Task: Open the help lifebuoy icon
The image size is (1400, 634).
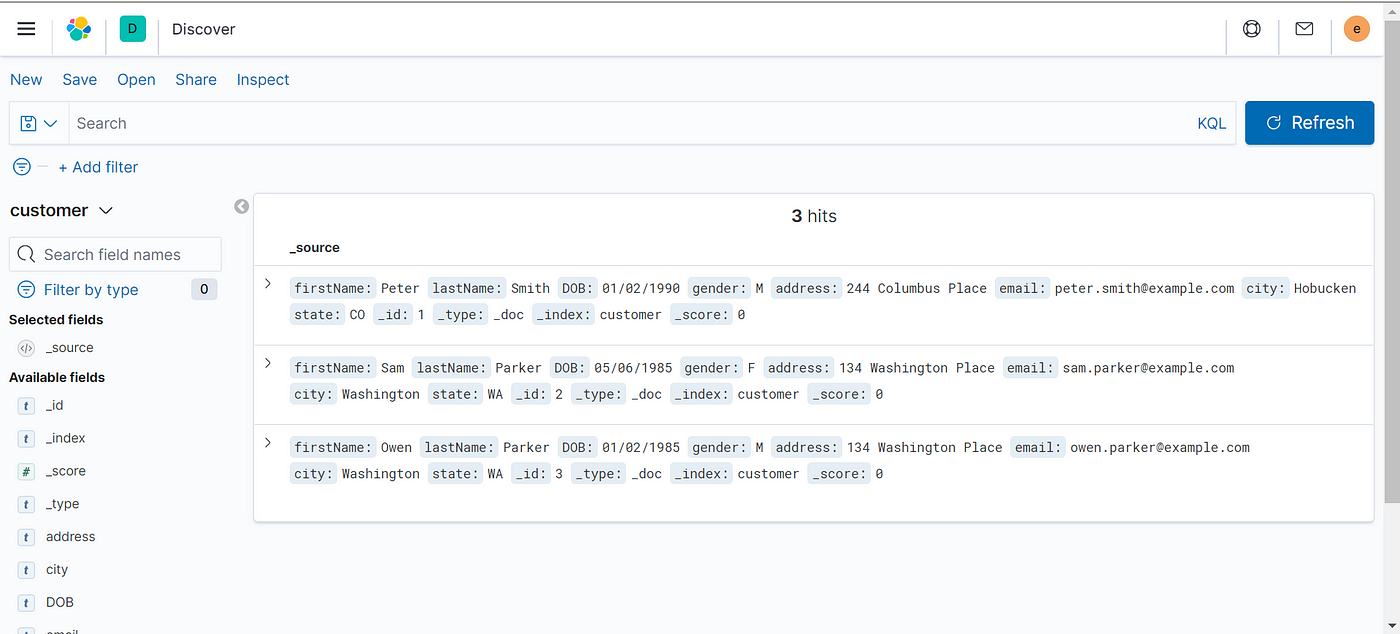Action: [1252, 29]
